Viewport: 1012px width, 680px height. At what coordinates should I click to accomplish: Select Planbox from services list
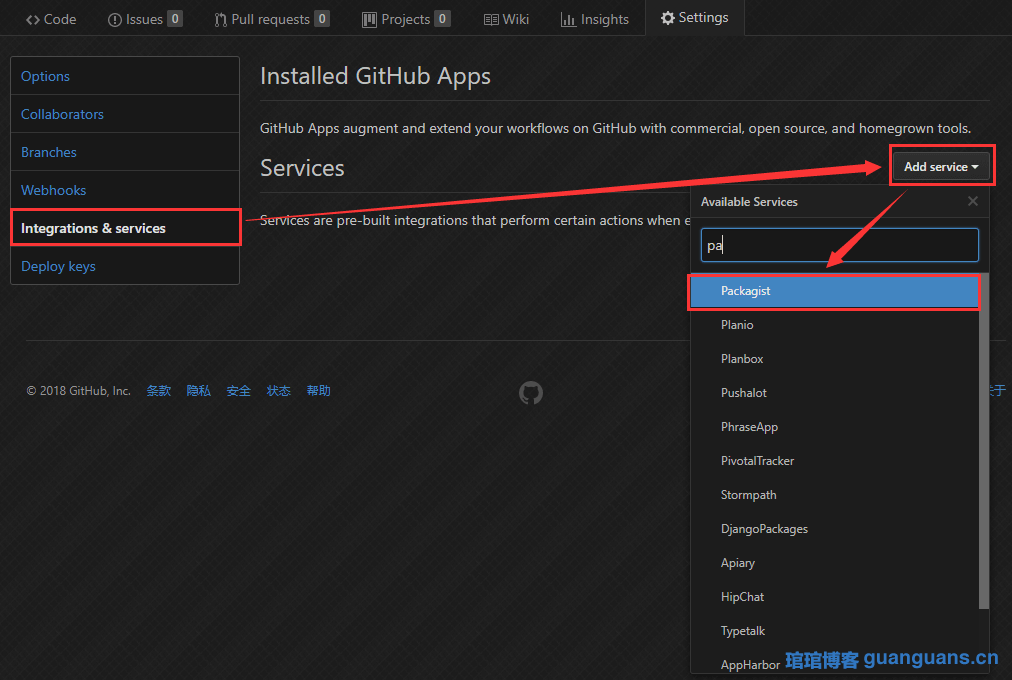coord(835,359)
